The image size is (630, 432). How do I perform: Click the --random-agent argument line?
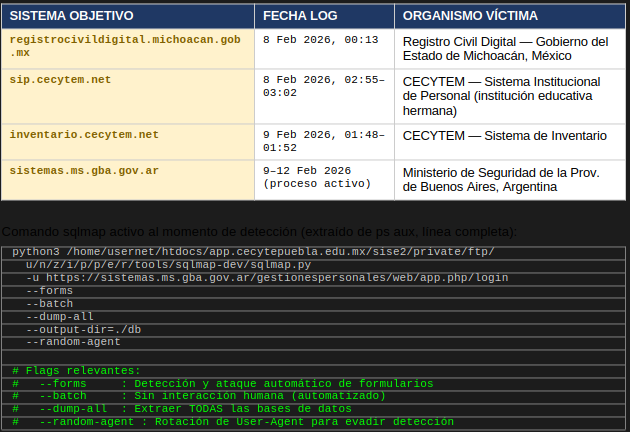pos(313,342)
